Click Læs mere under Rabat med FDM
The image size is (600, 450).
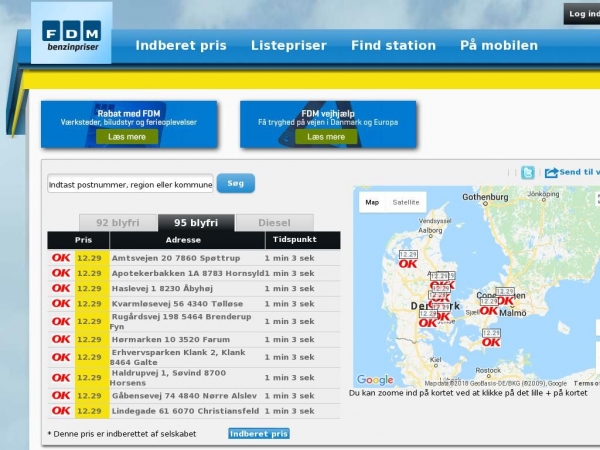coord(127,137)
